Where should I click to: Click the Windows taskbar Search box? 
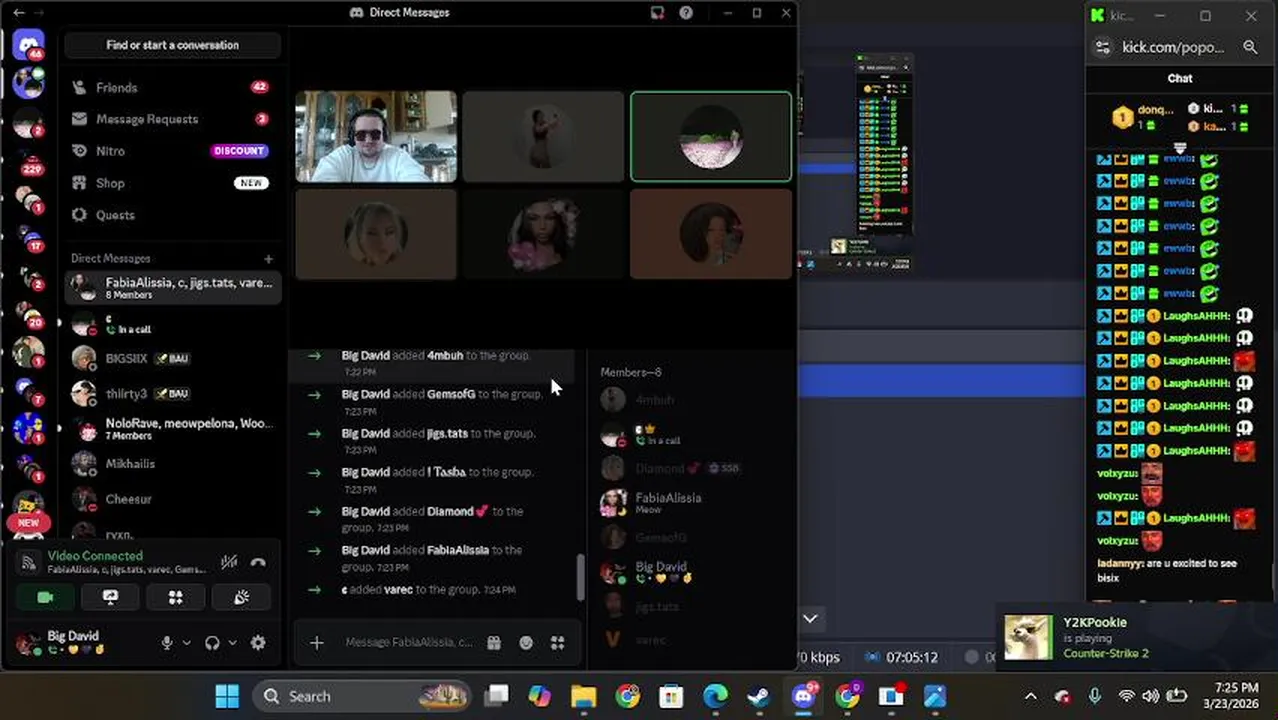[x=362, y=696]
